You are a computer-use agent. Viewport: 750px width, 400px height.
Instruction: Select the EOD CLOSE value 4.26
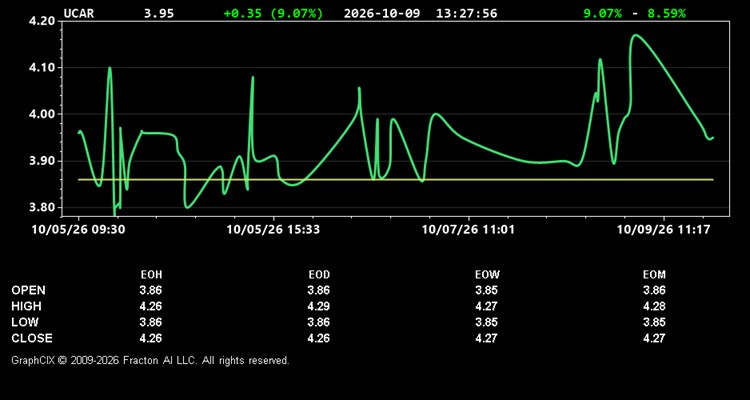point(319,338)
